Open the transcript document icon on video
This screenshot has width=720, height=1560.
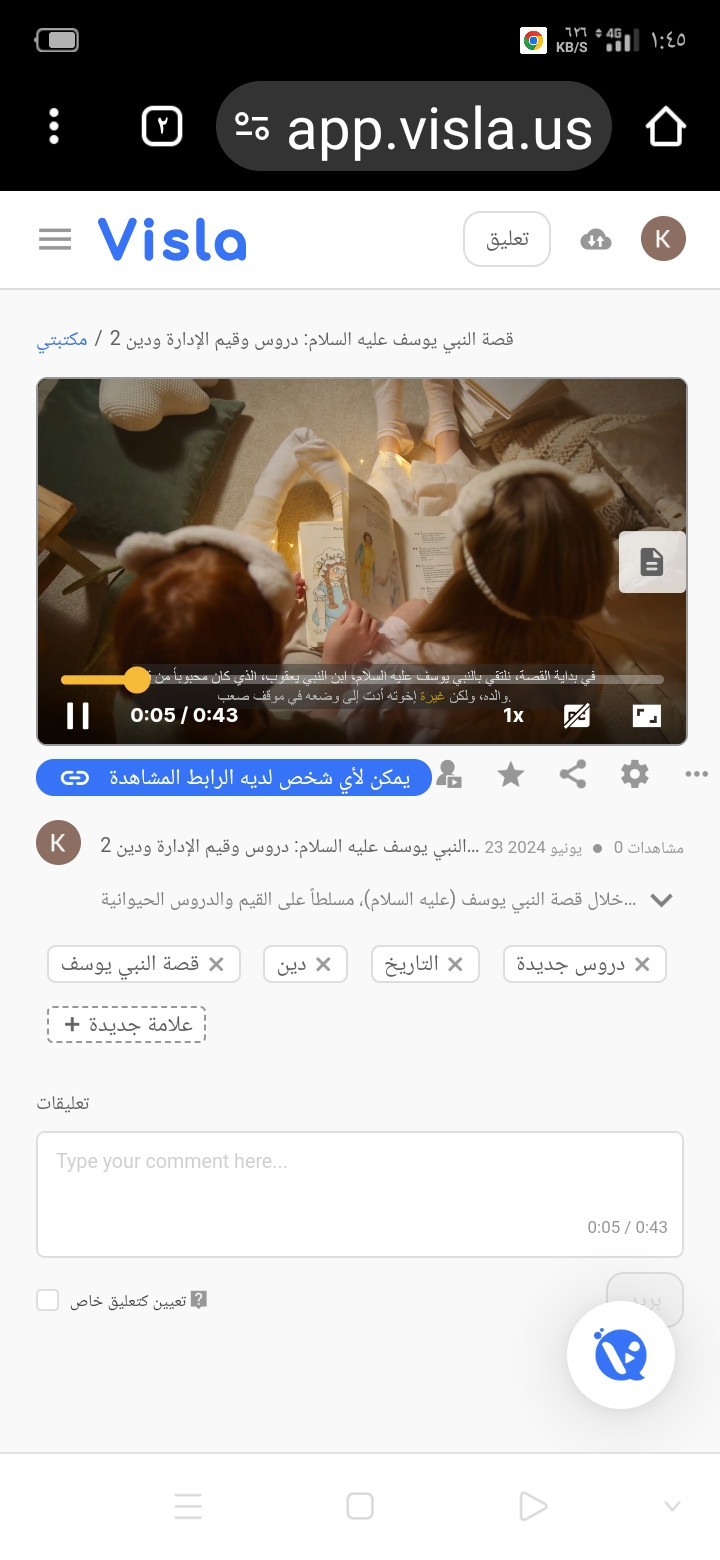652,562
